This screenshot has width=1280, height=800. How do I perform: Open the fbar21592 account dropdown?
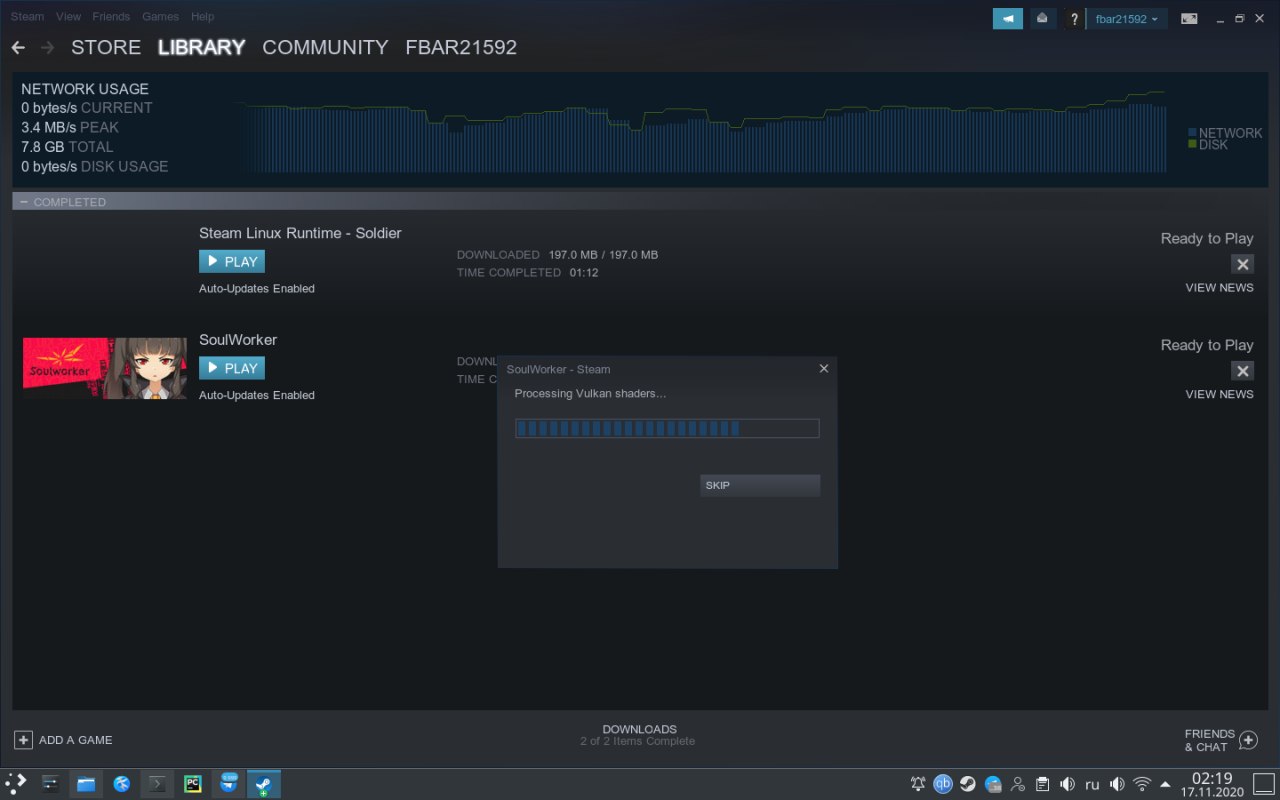click(x=1126, y=19)
